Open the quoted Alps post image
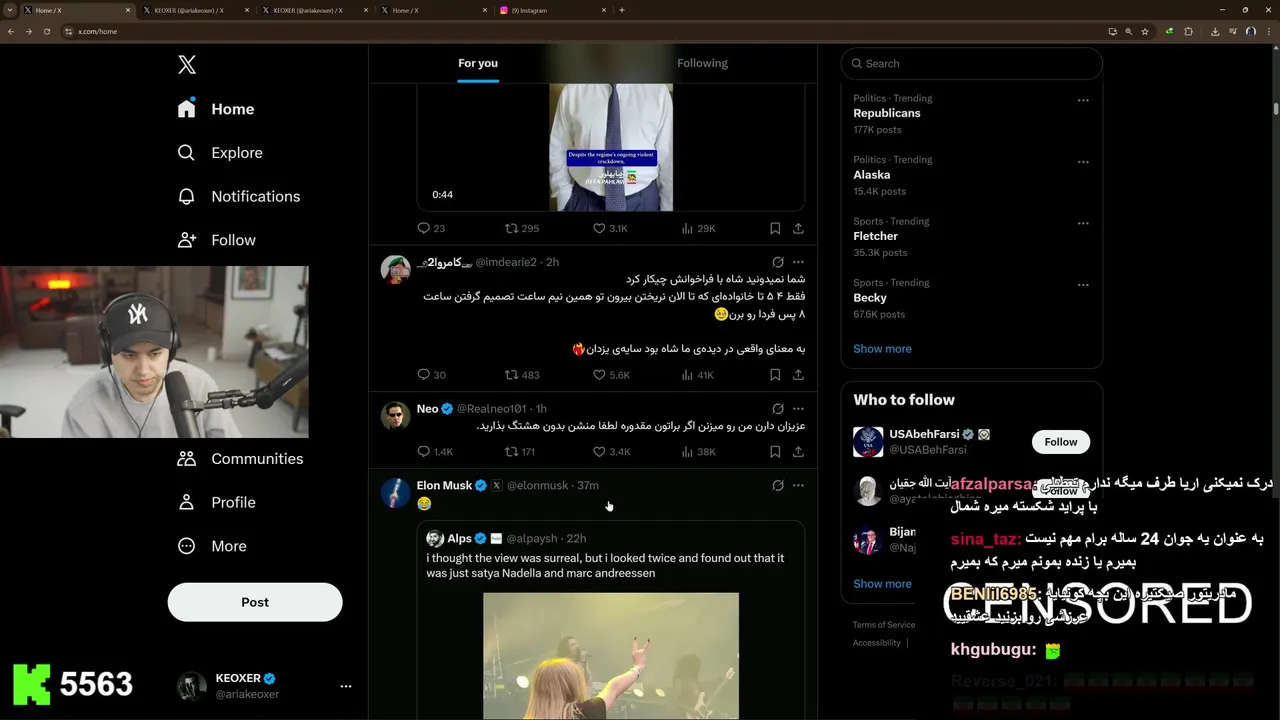 point(611,656)
